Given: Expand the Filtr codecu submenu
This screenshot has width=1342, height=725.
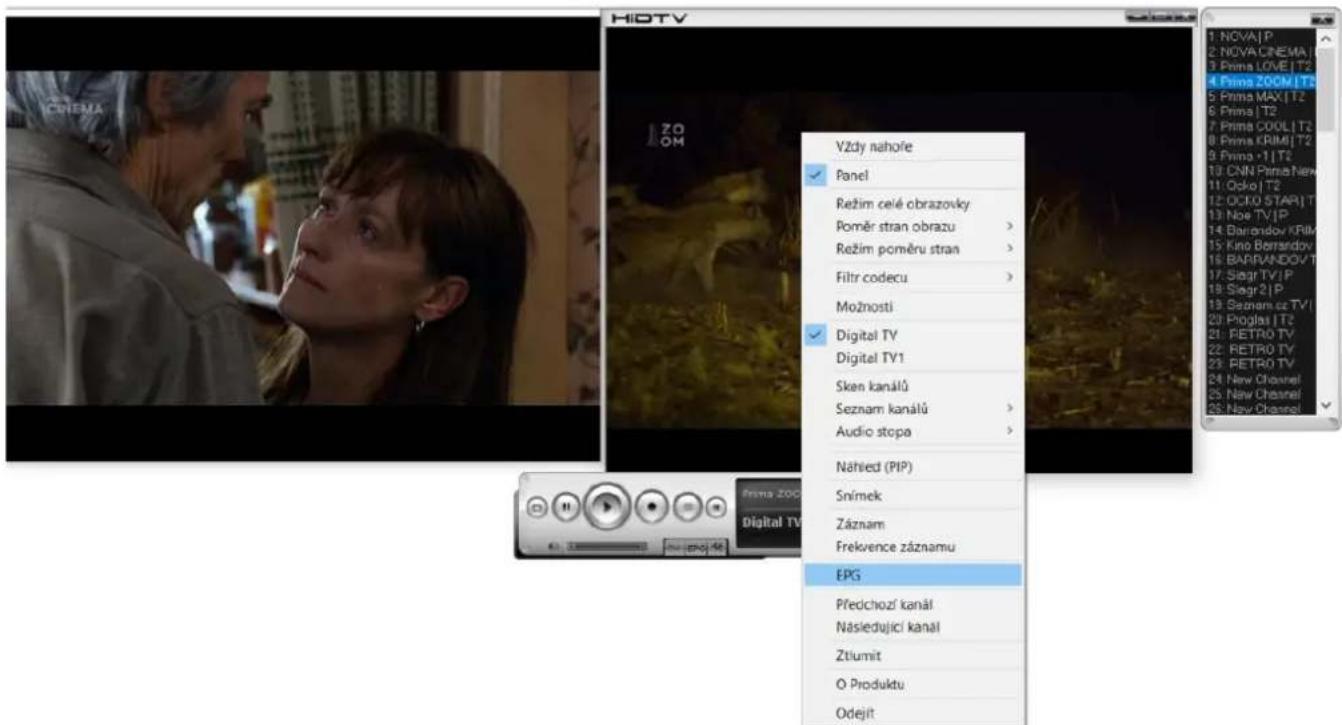Looking at the screenshot, I should point(913,276).
